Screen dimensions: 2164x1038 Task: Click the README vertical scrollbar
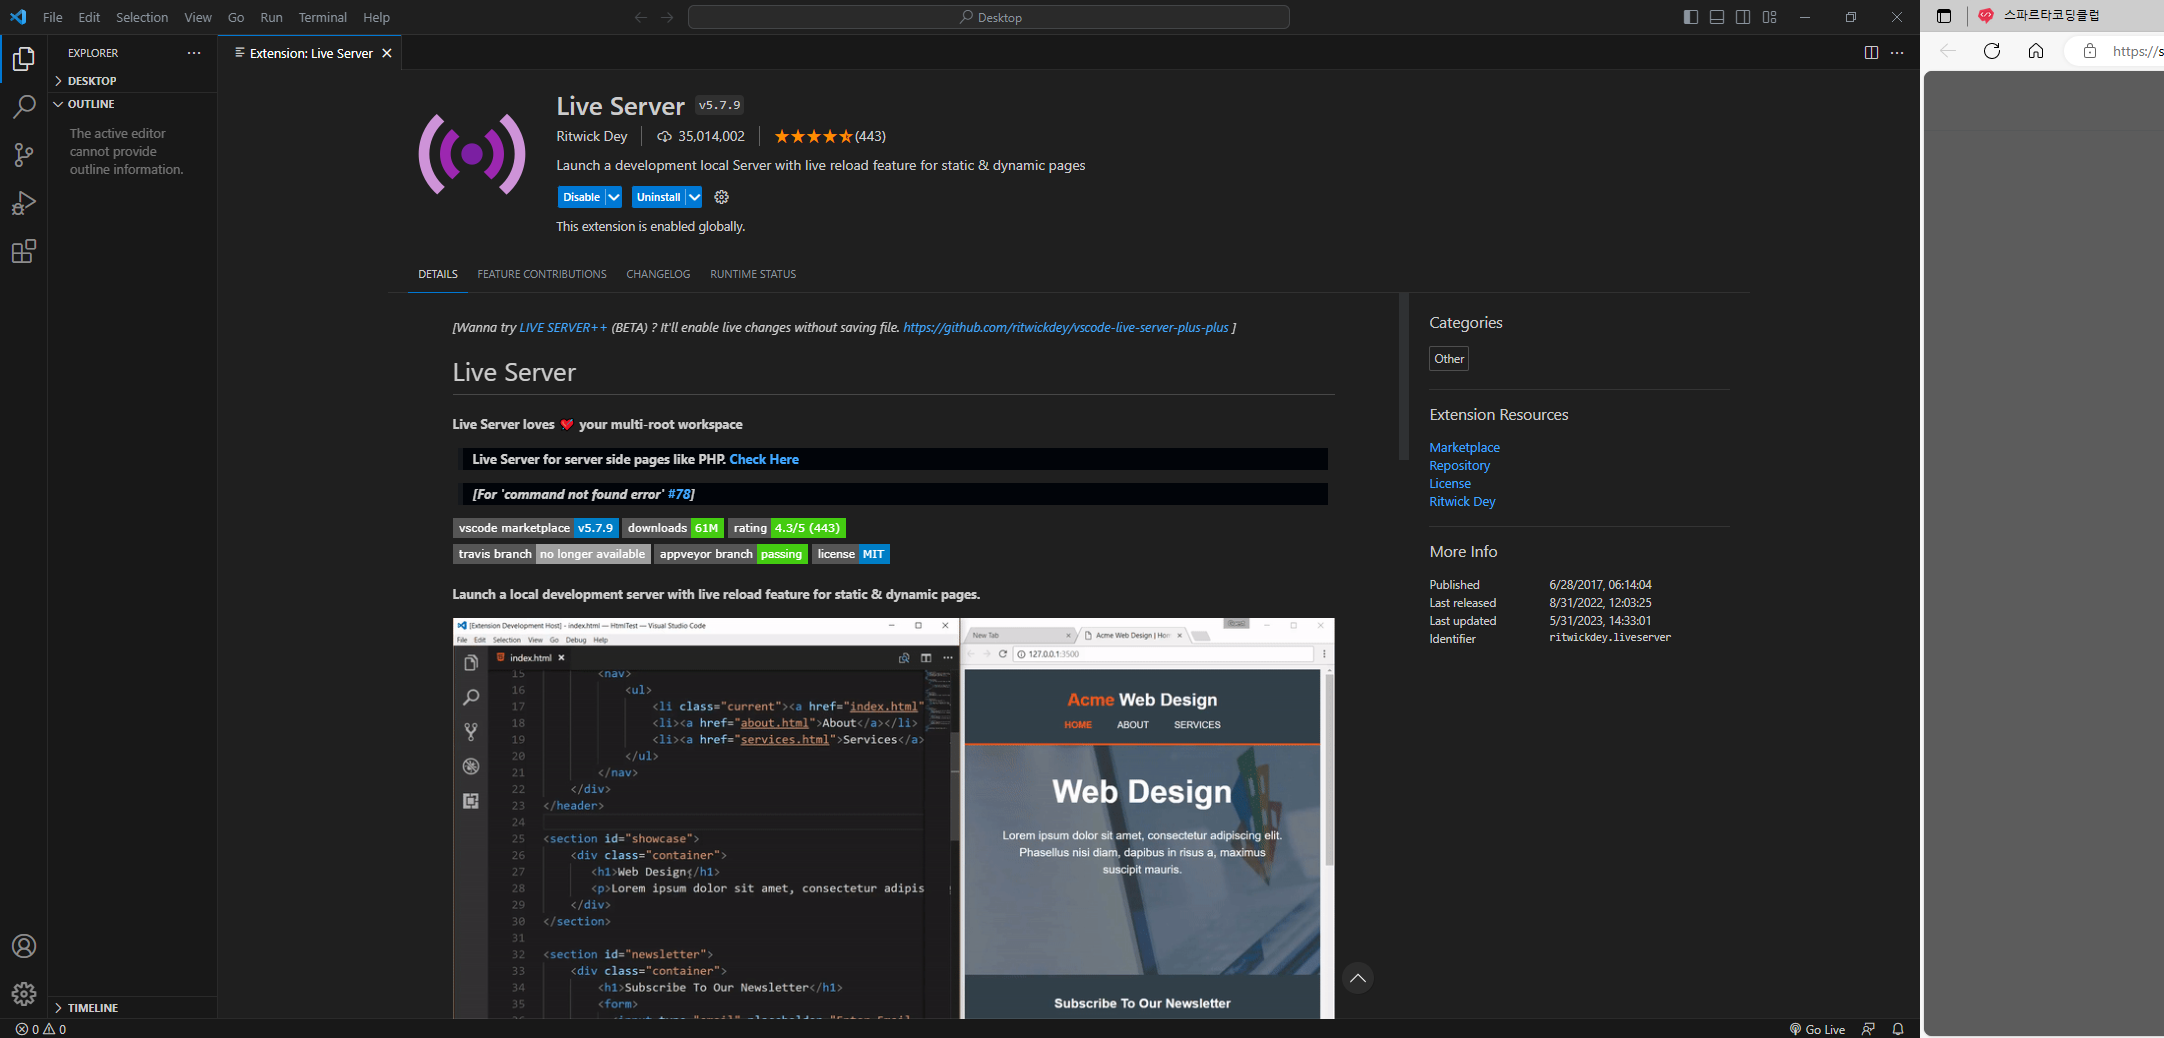(x=1403, y=377)
